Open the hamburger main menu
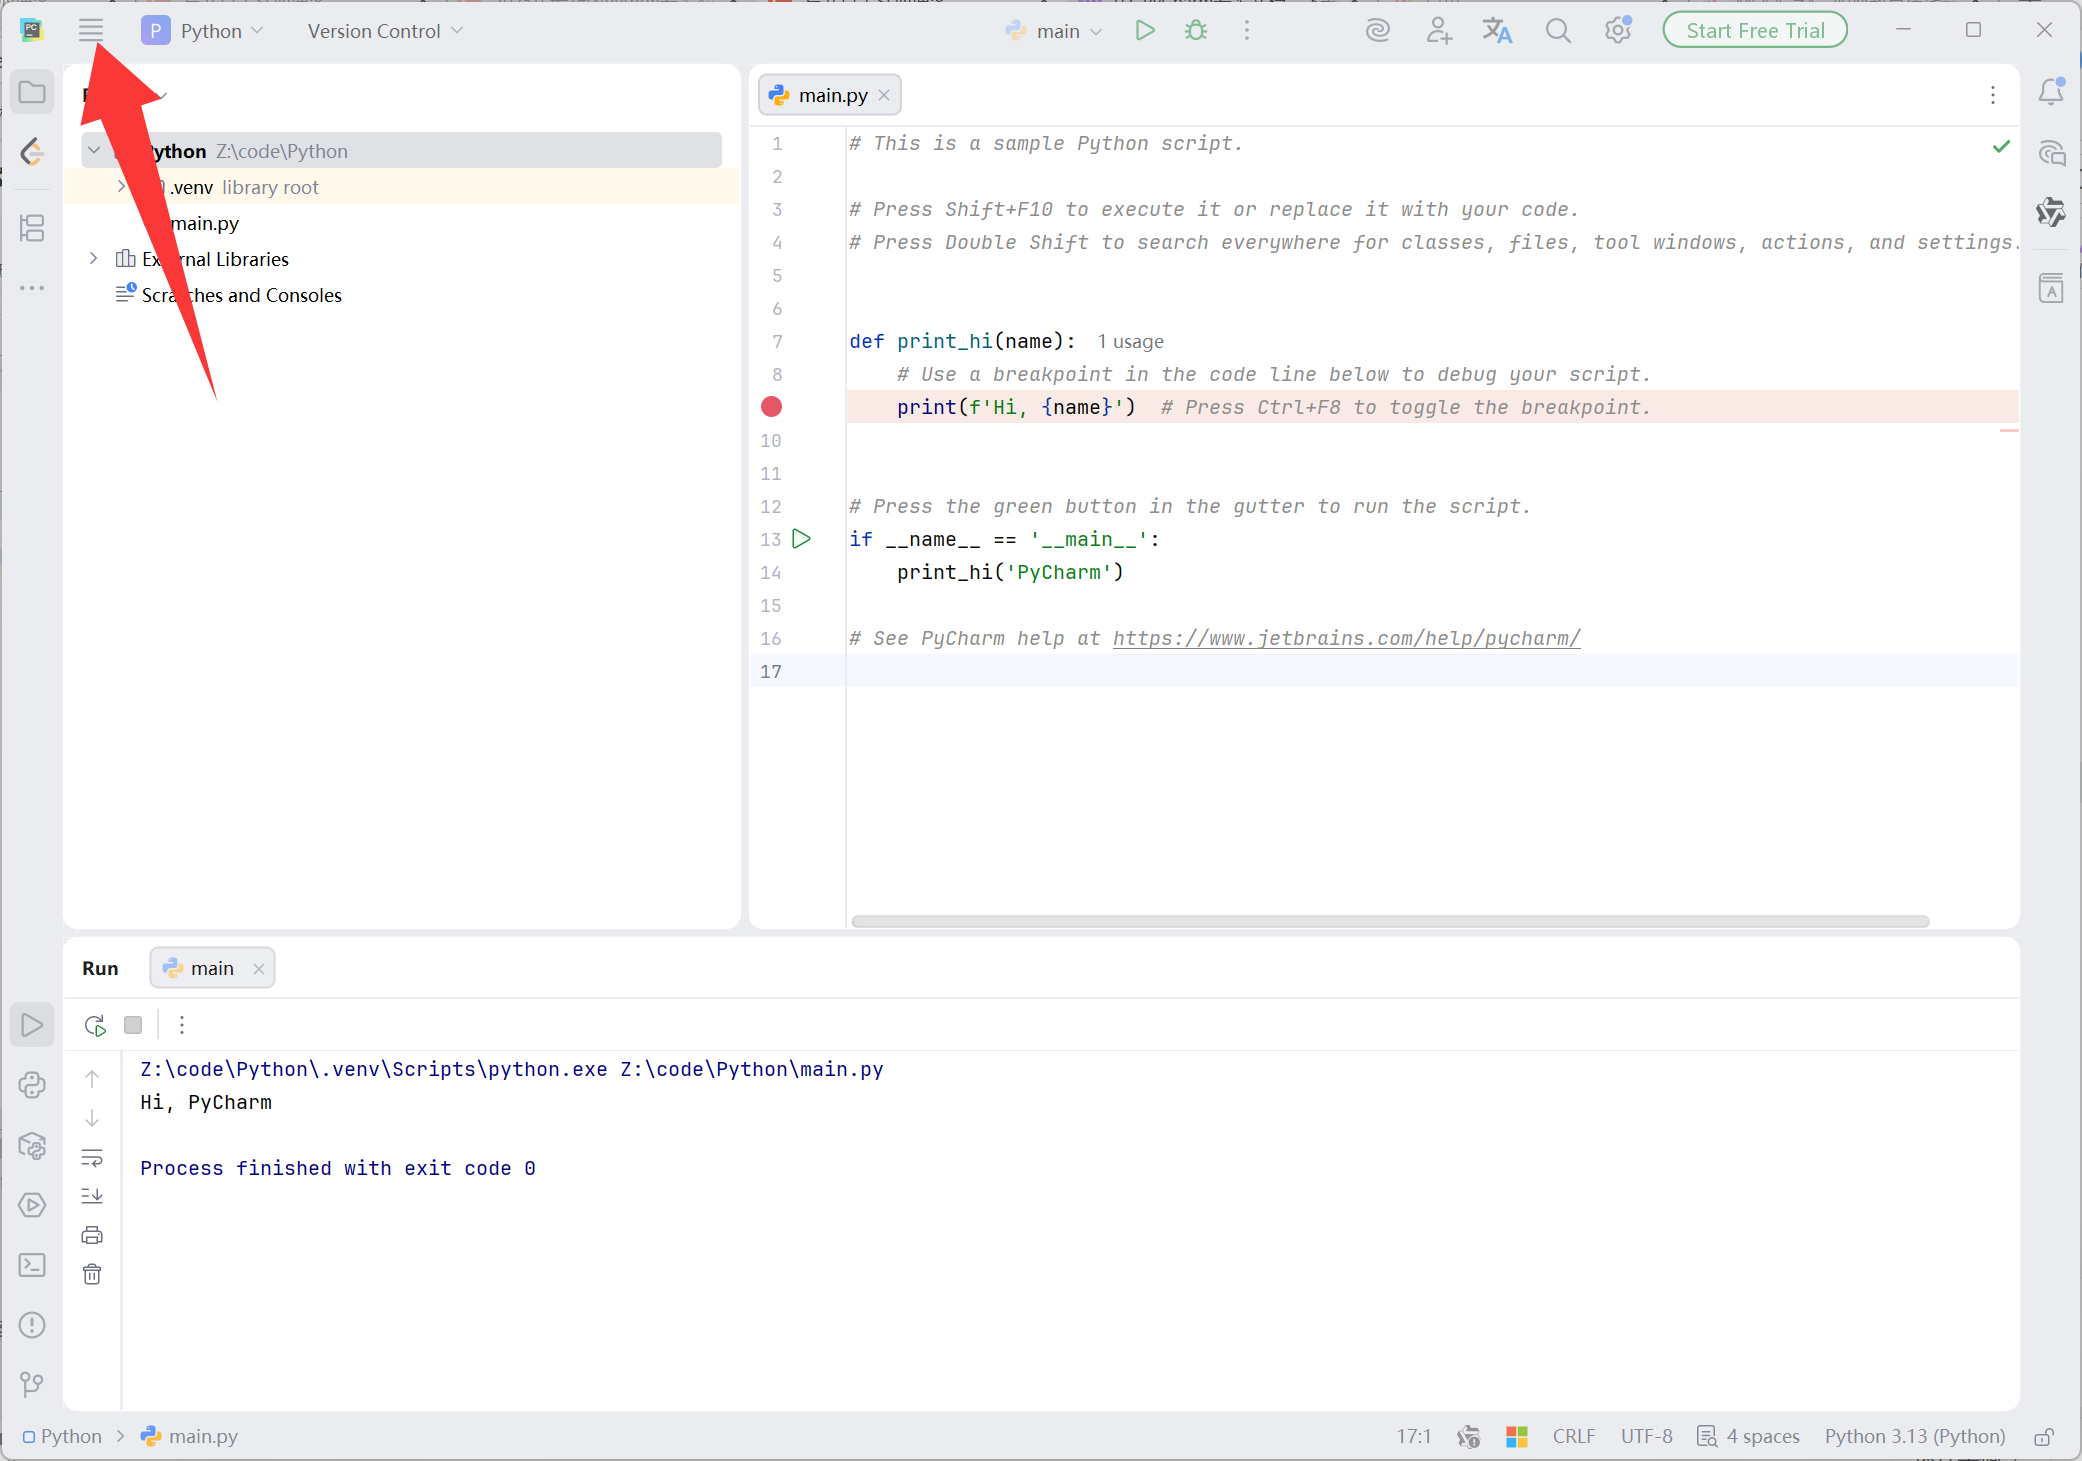This screenshot has width=2082, height=1461. pyautogui.click(x=91, y=31)
